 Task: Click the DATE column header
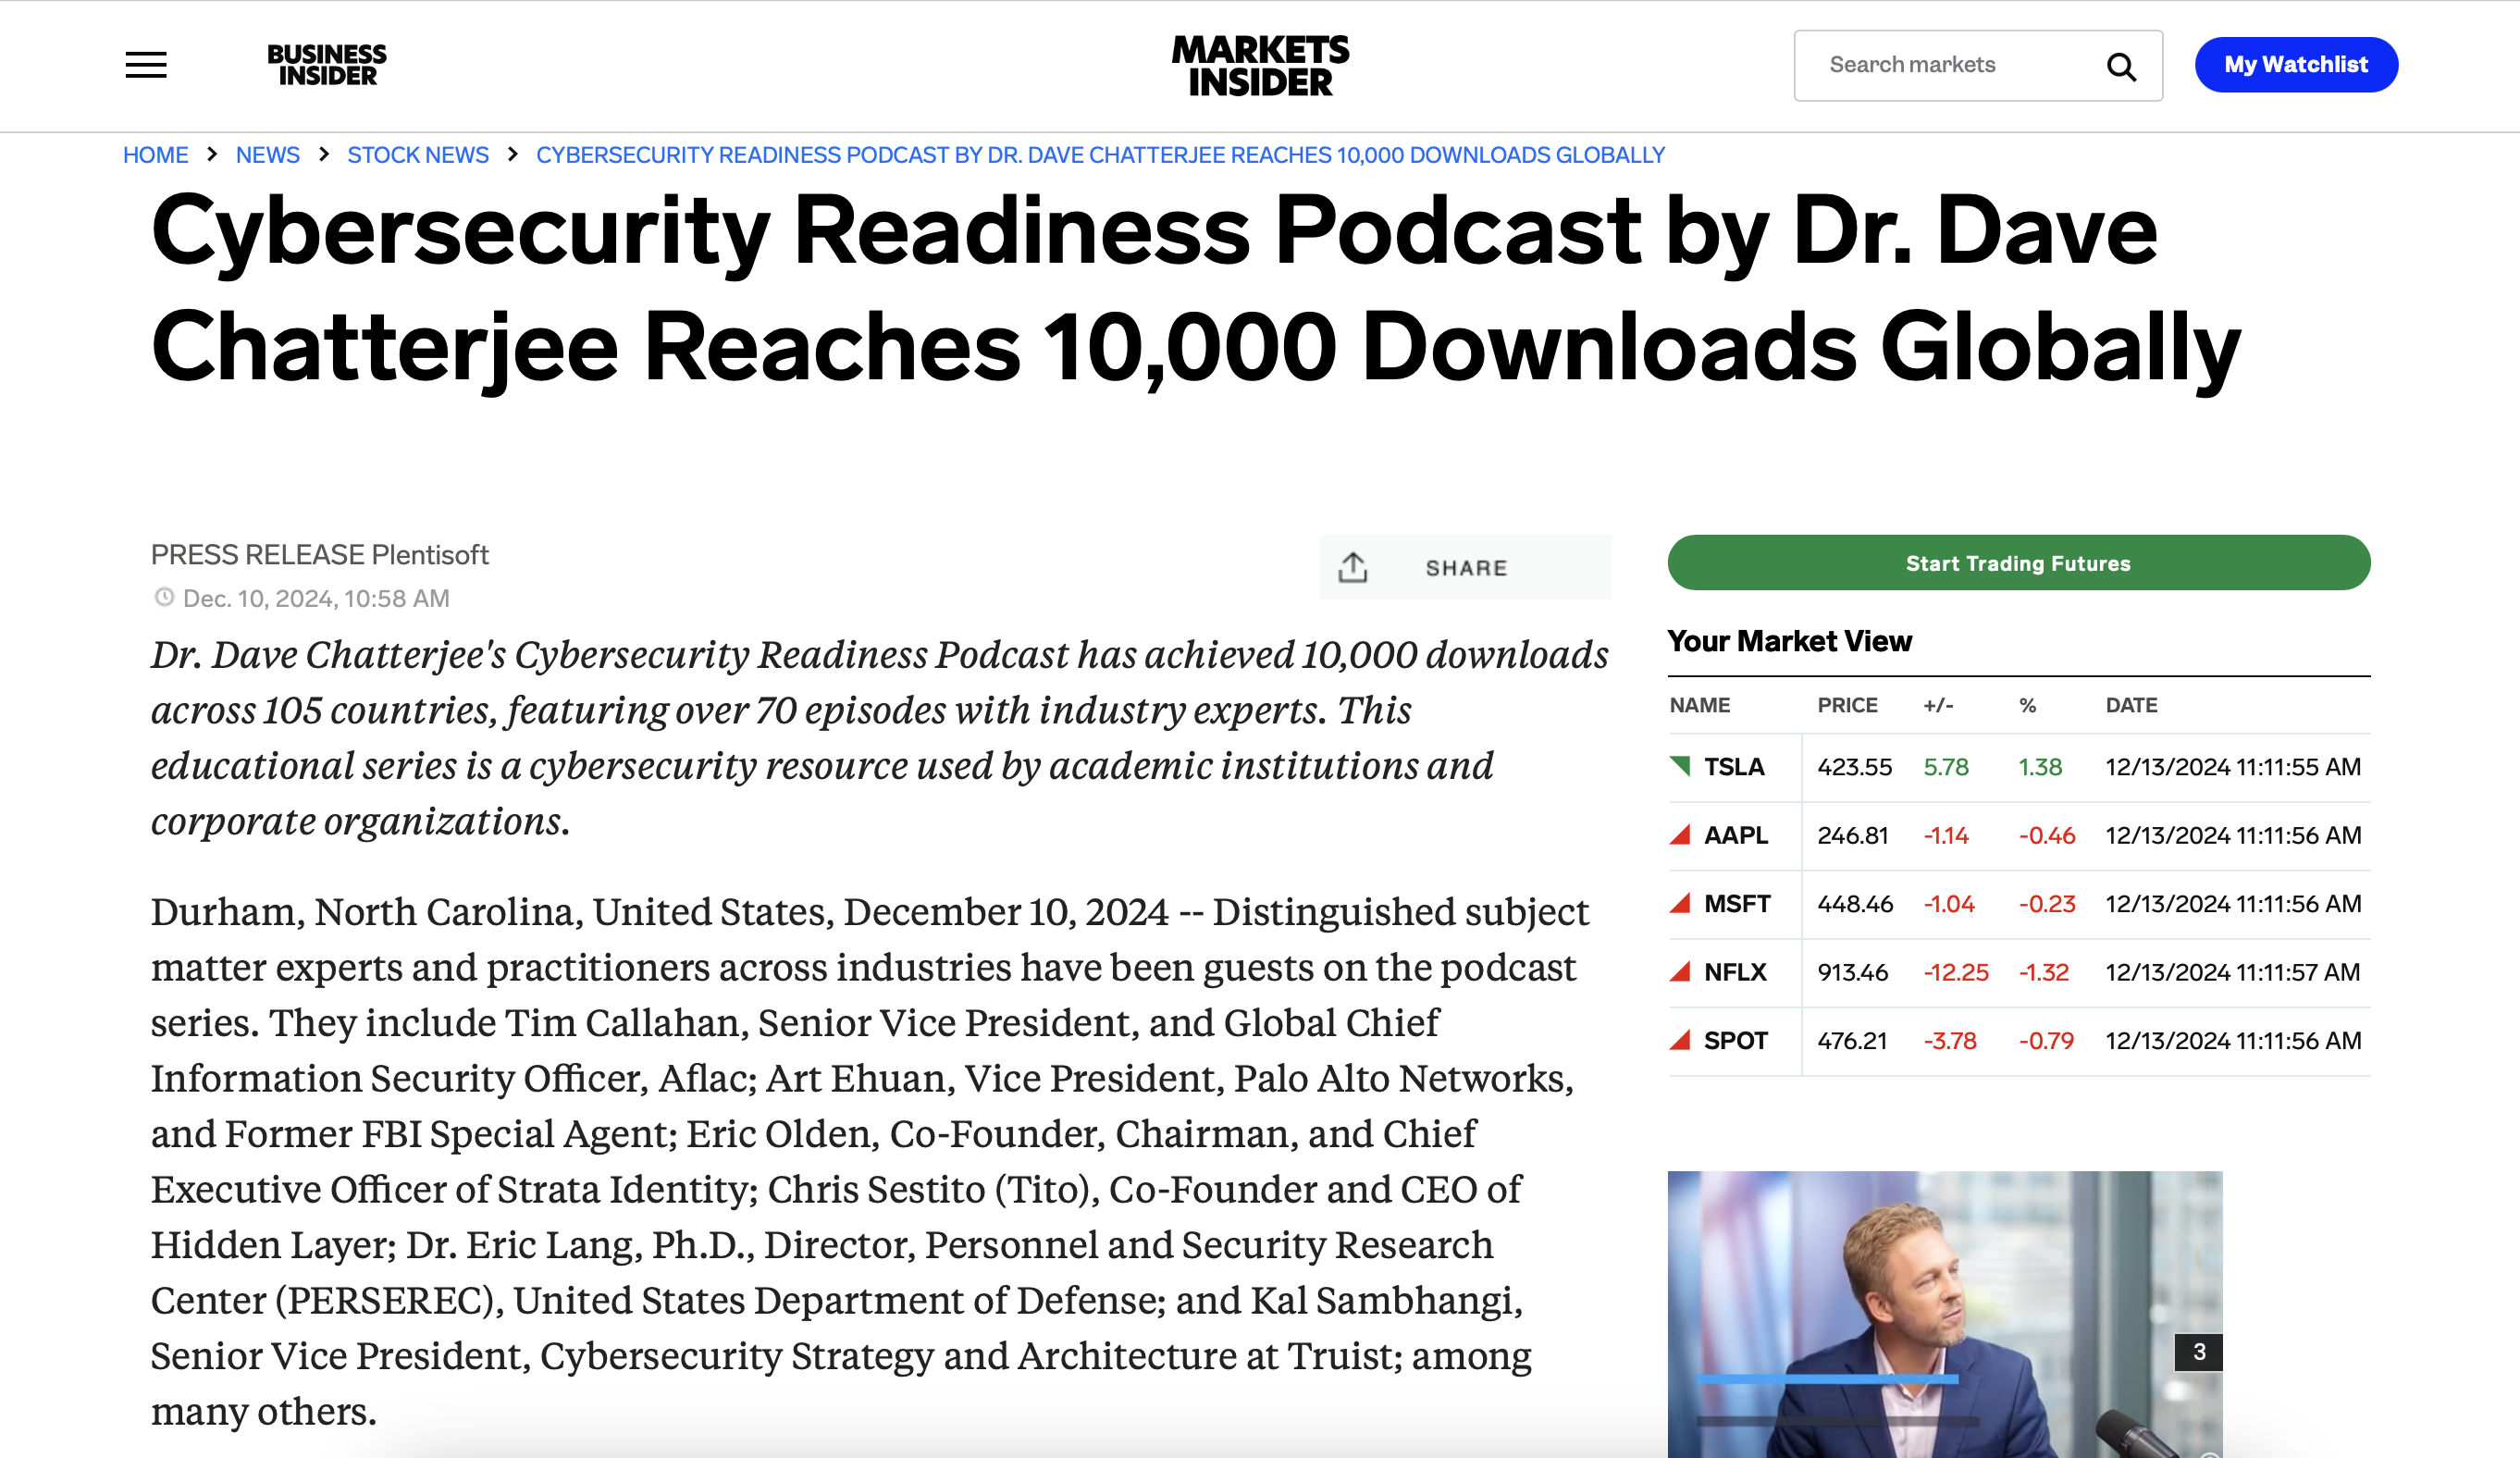[x=2131, y=705]
